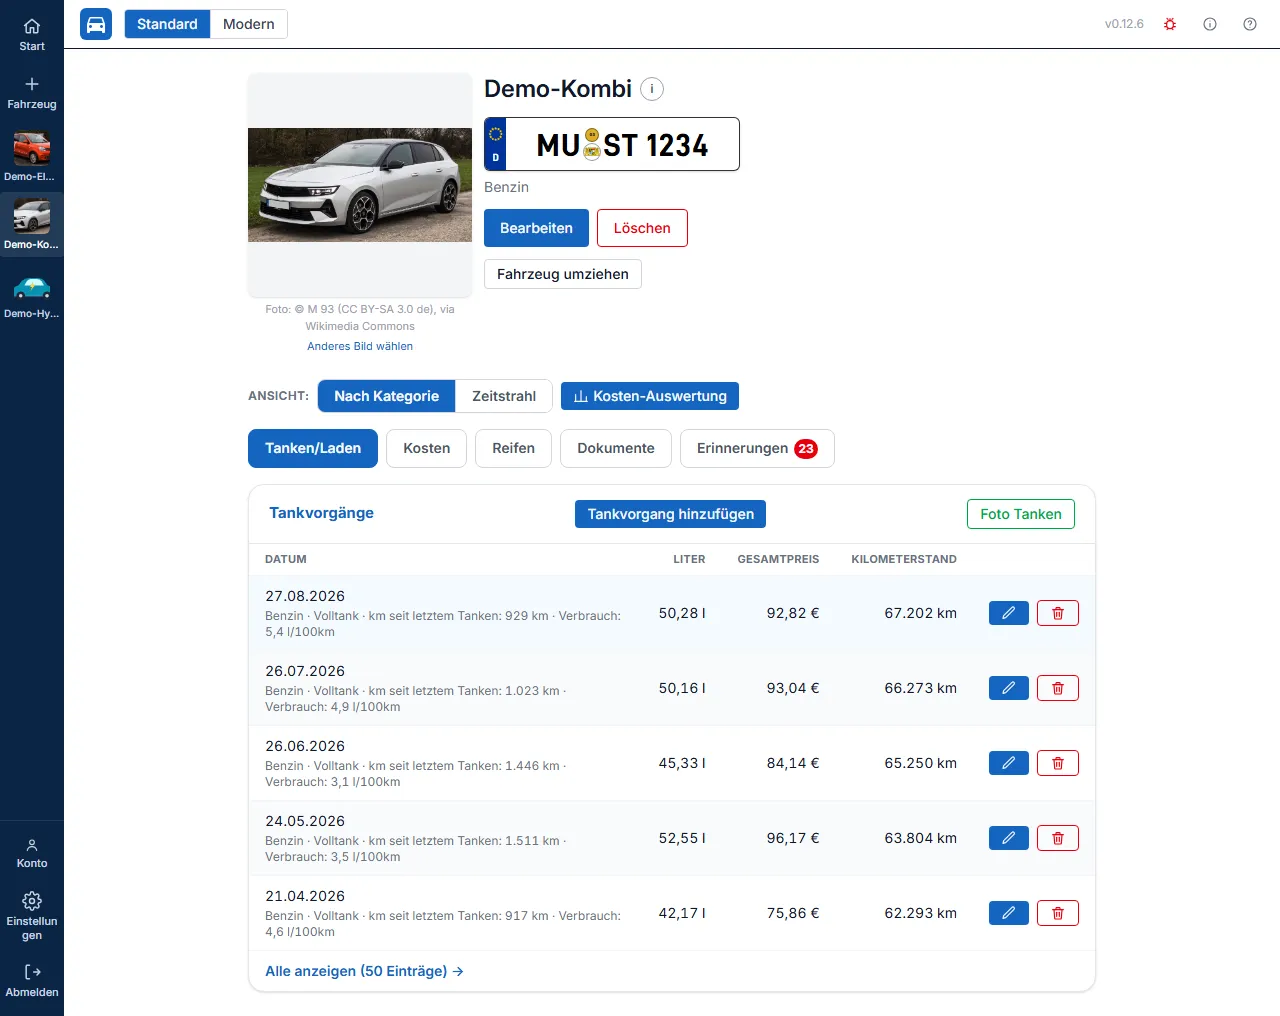Open the Tanken/Laden tab
1280x1016 pixels.
pos(313,448)
